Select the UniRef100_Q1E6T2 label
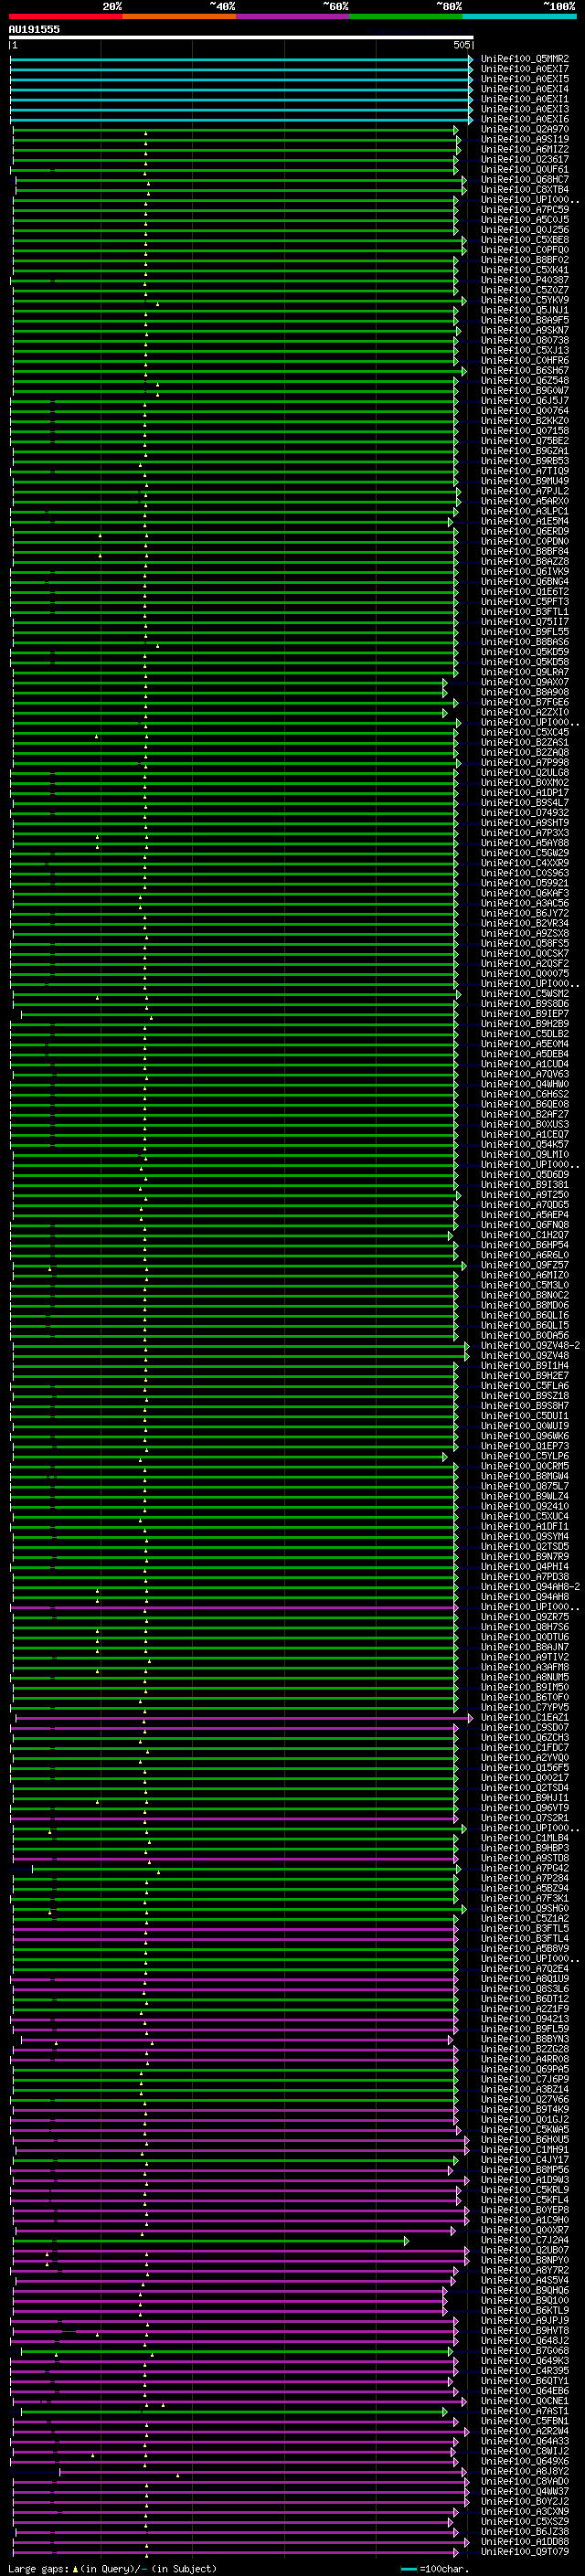 [525, 592]
